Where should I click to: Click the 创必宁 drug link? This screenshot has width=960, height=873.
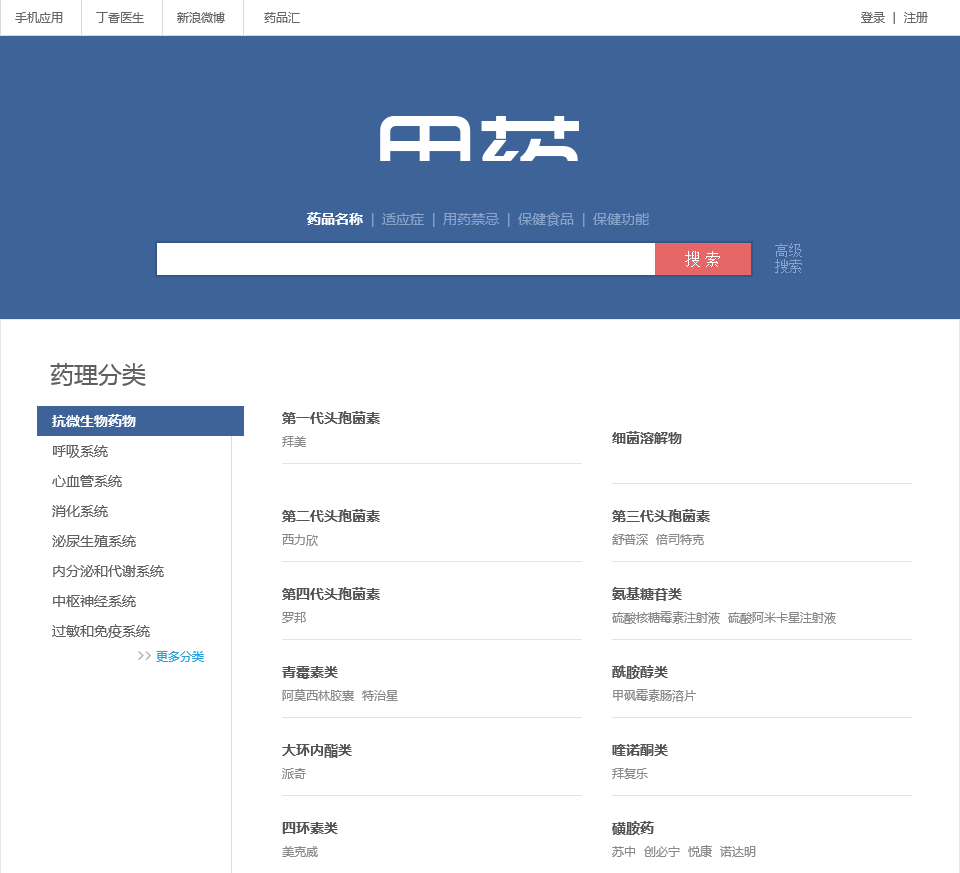(662, 852)
